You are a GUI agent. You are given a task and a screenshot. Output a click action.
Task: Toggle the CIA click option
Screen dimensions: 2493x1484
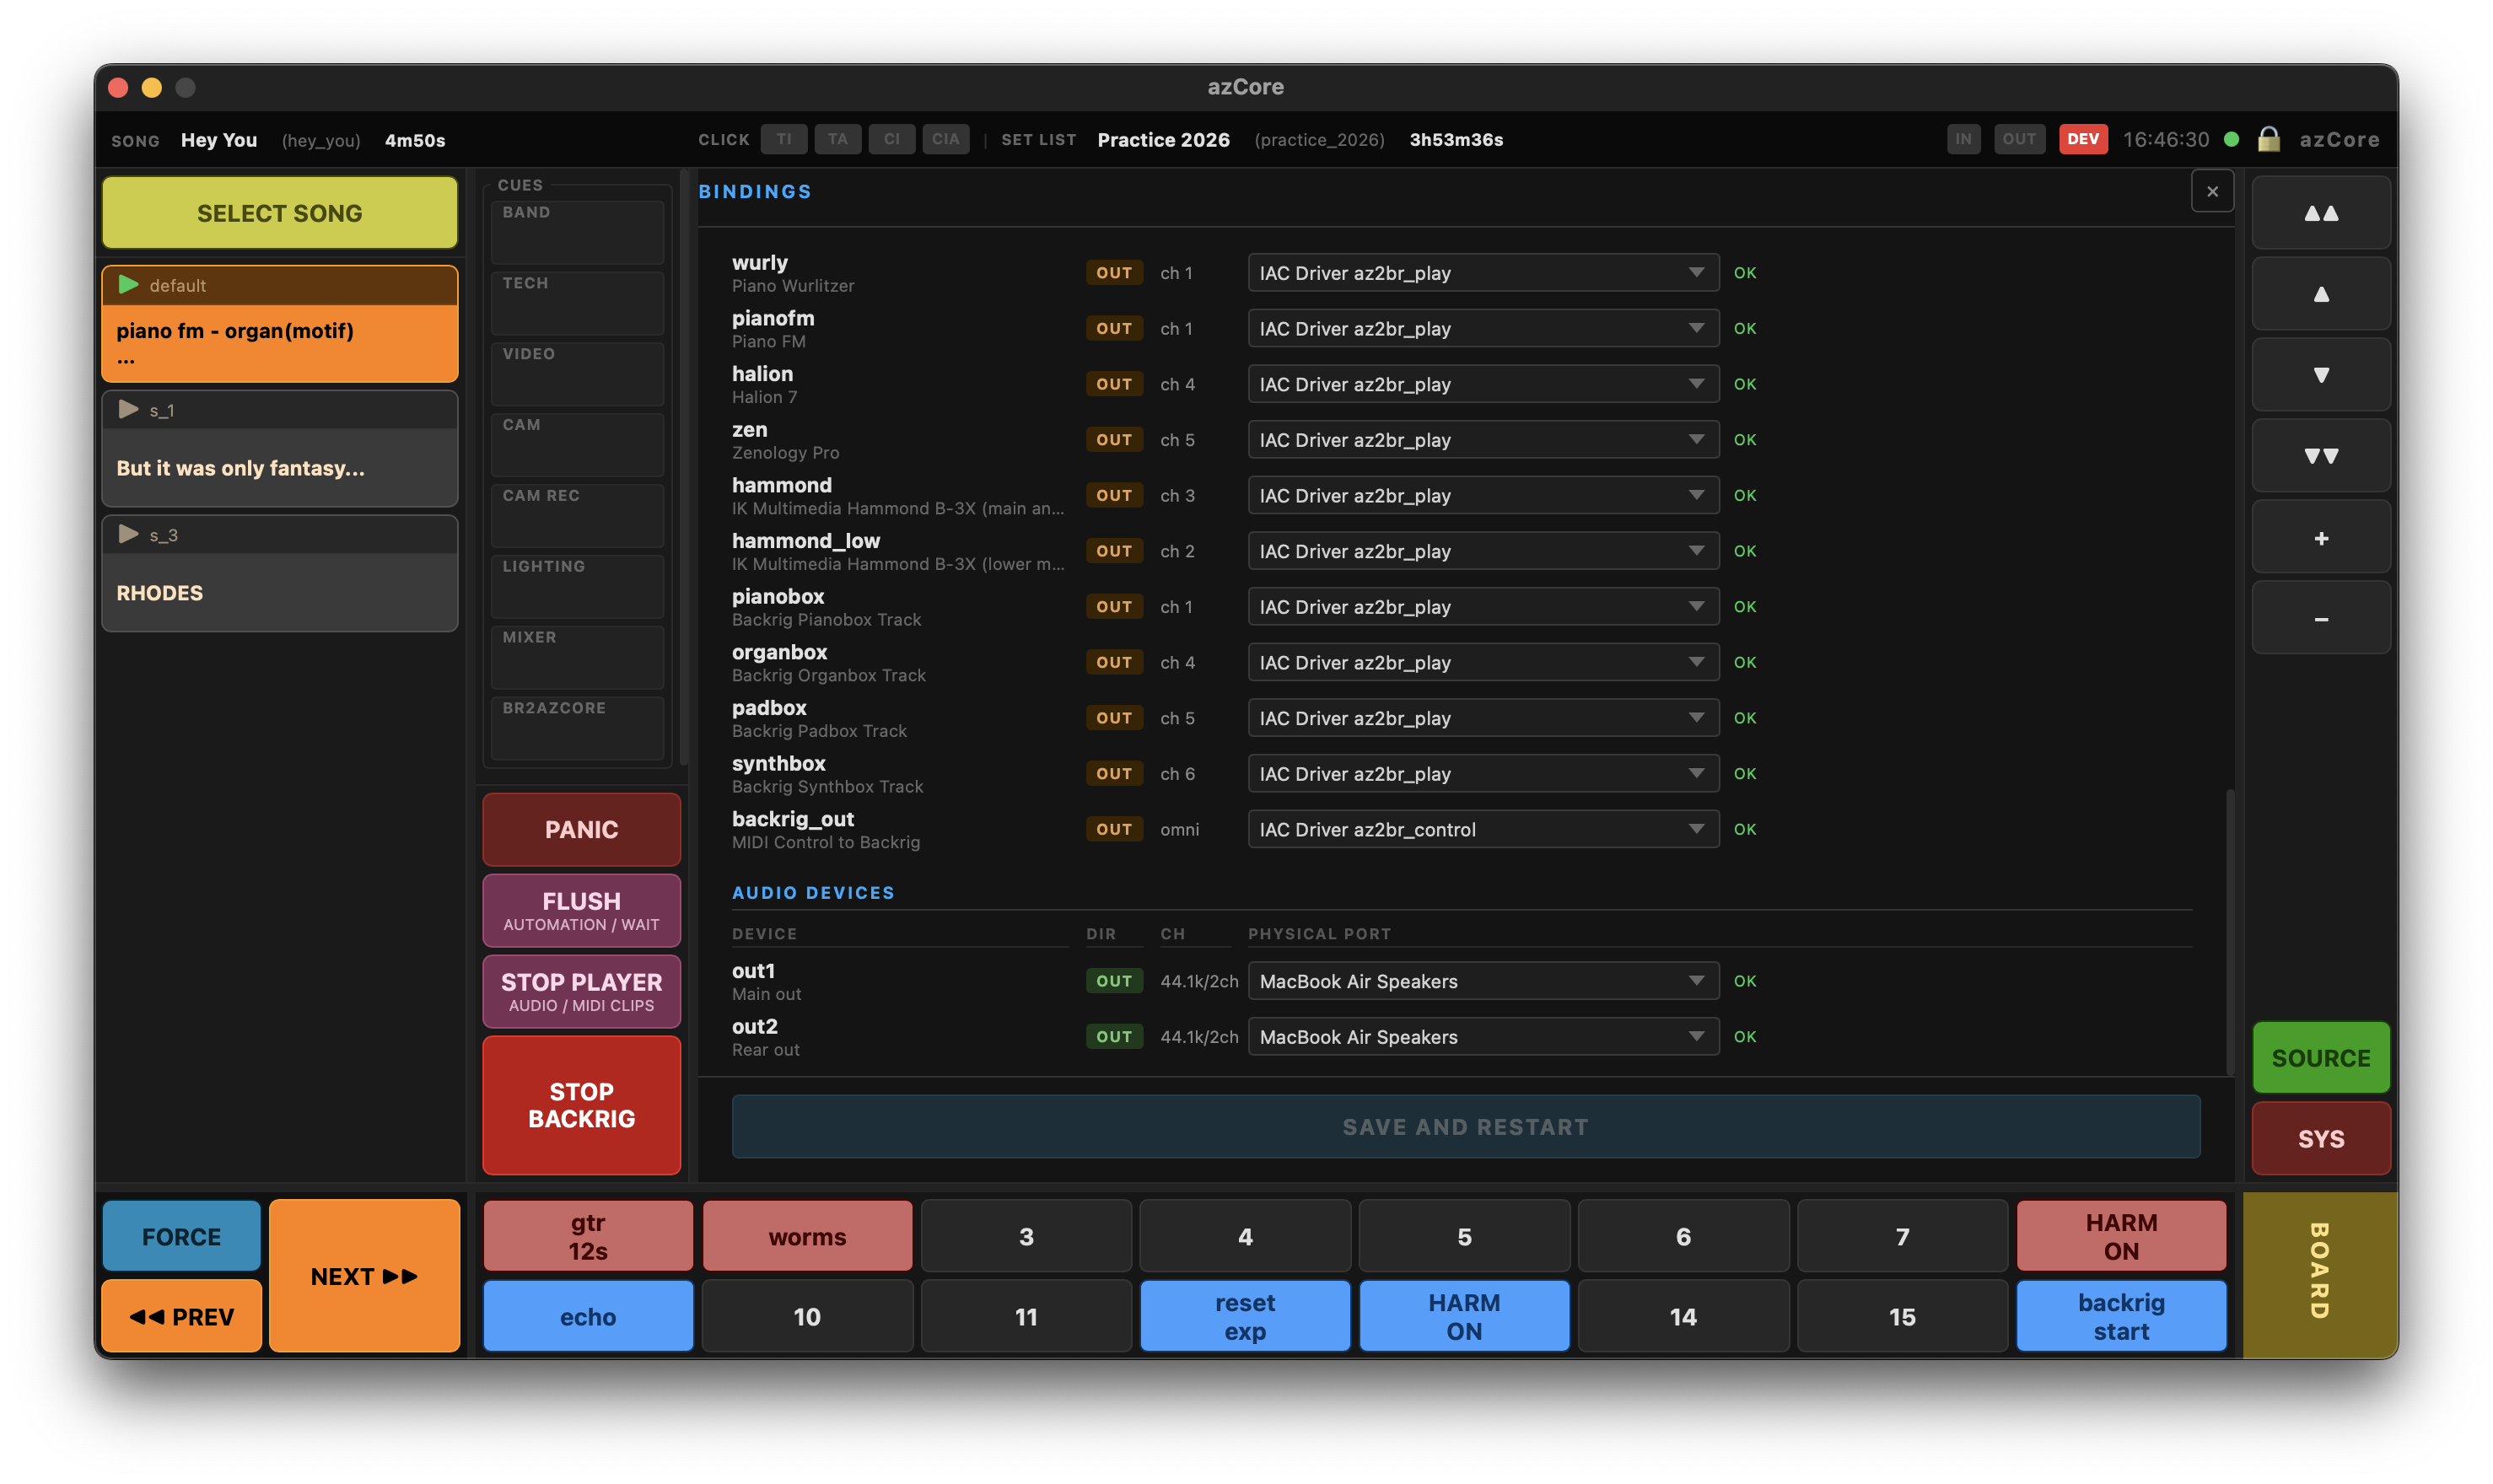click(945, 139)
